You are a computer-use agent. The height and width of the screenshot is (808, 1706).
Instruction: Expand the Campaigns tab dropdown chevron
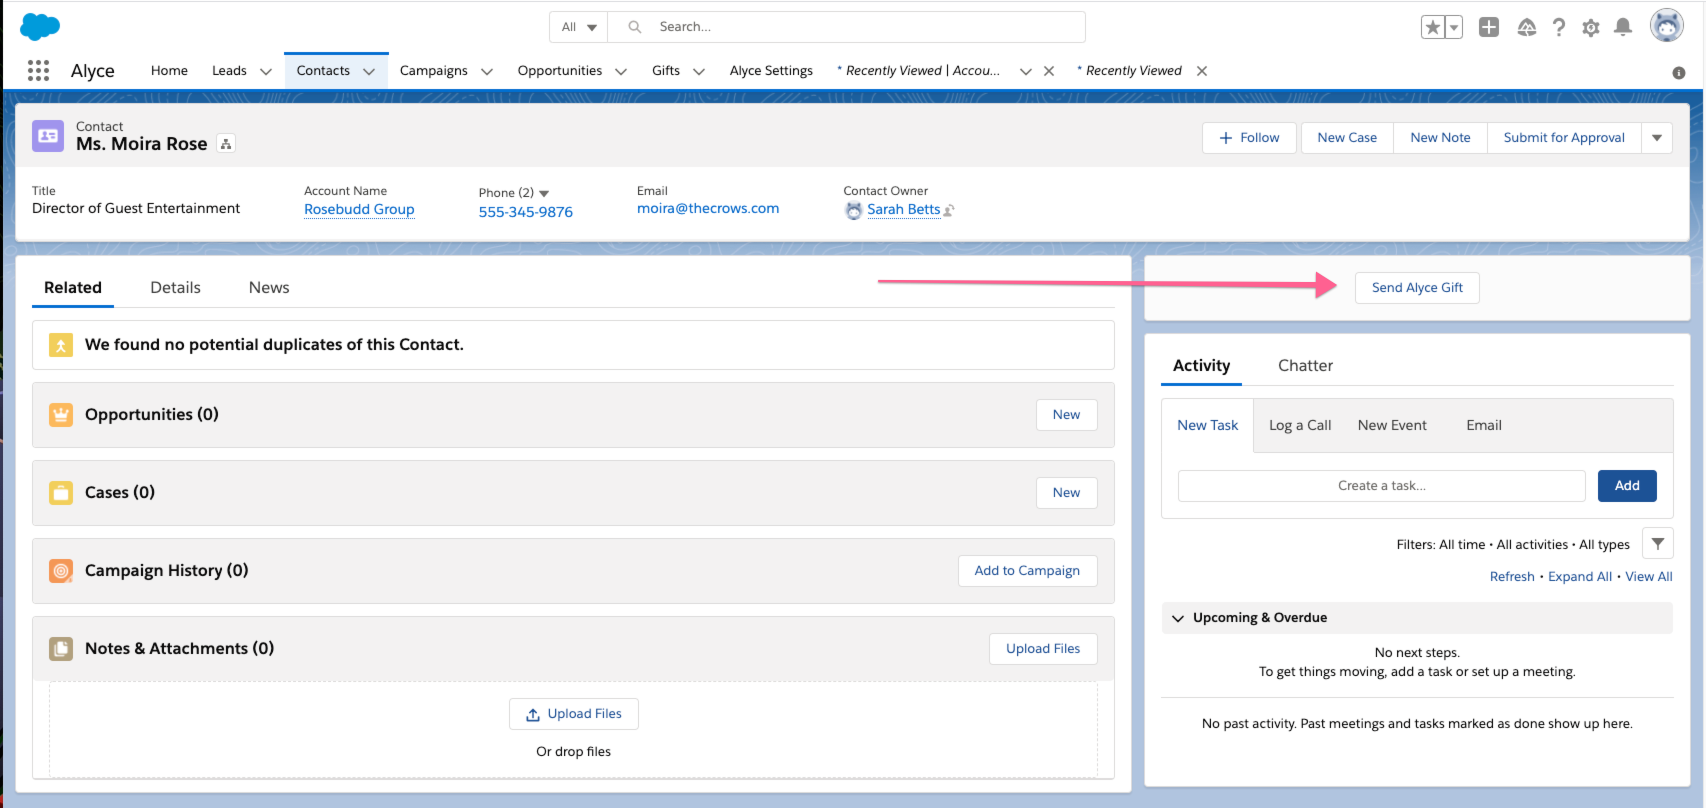pyautogui.click(x=487, y=71)
